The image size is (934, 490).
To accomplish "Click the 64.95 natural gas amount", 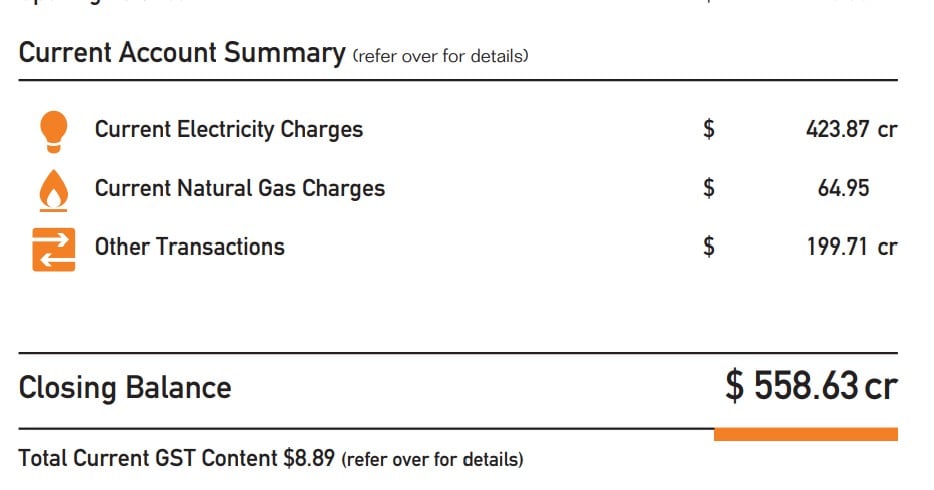I will pos(843,188).
